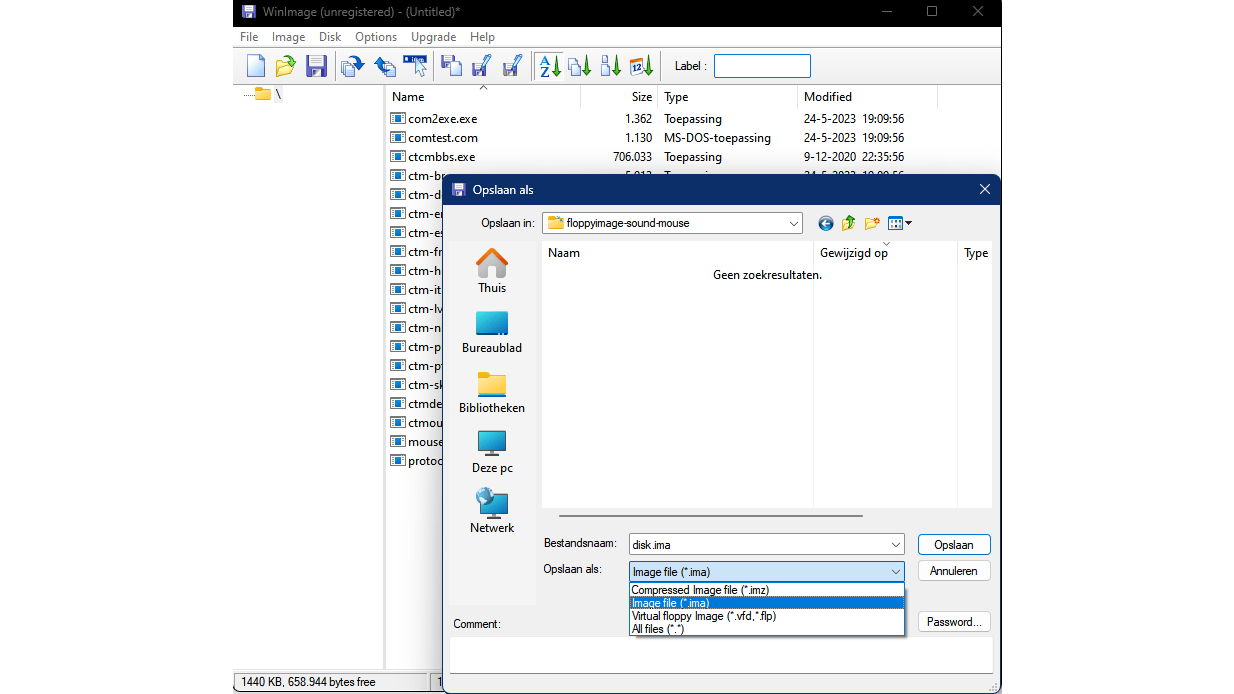Open Deze pc location

[492, 451]
